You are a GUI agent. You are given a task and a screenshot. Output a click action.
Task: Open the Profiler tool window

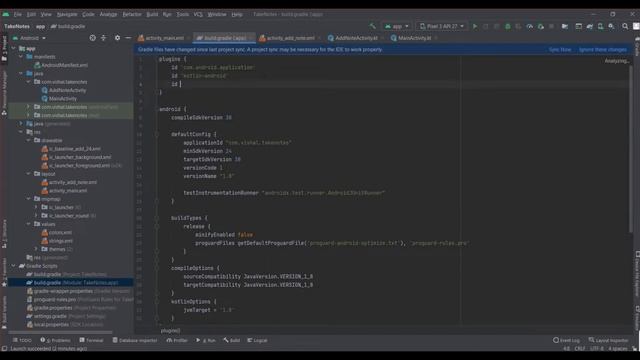177,340
